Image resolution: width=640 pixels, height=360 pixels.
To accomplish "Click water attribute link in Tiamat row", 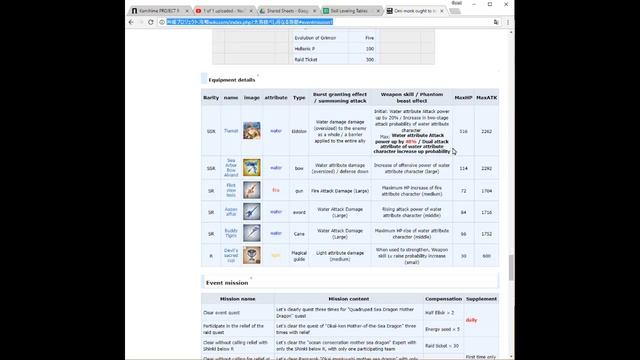I will (x=276, y=131).
